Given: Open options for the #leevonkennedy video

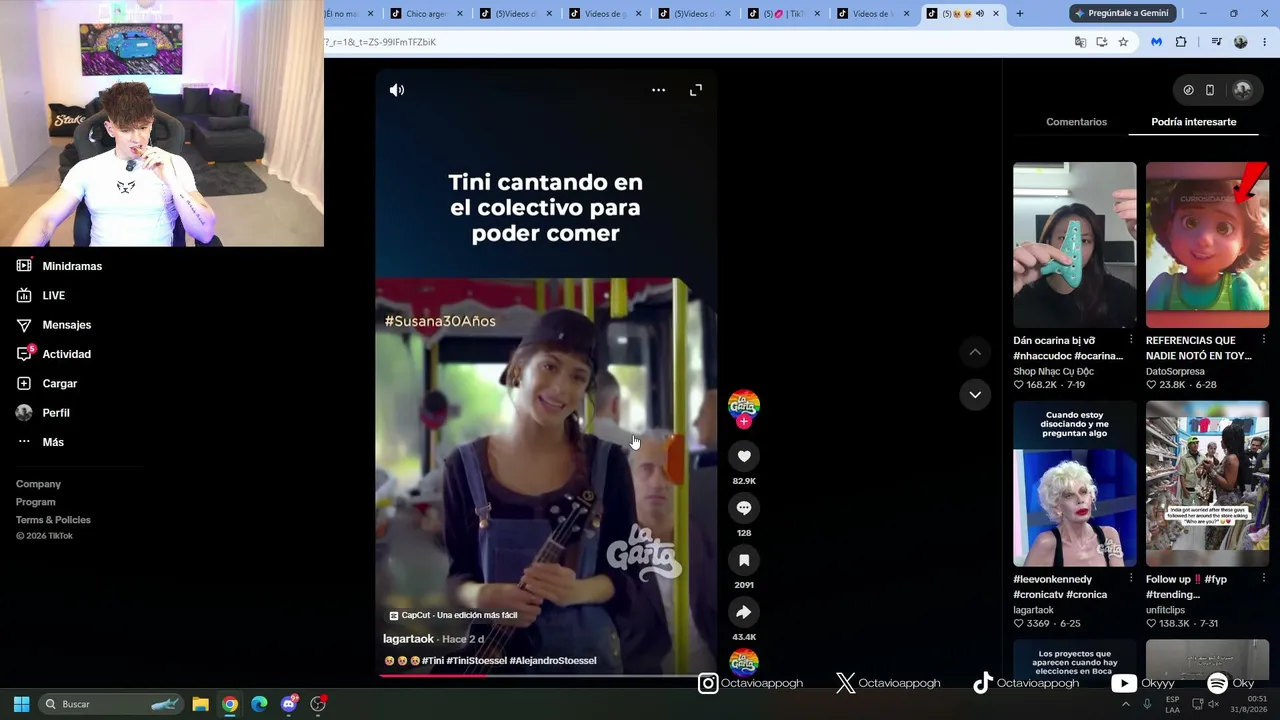Looking at the screenshot, I should pos(1131,579).
